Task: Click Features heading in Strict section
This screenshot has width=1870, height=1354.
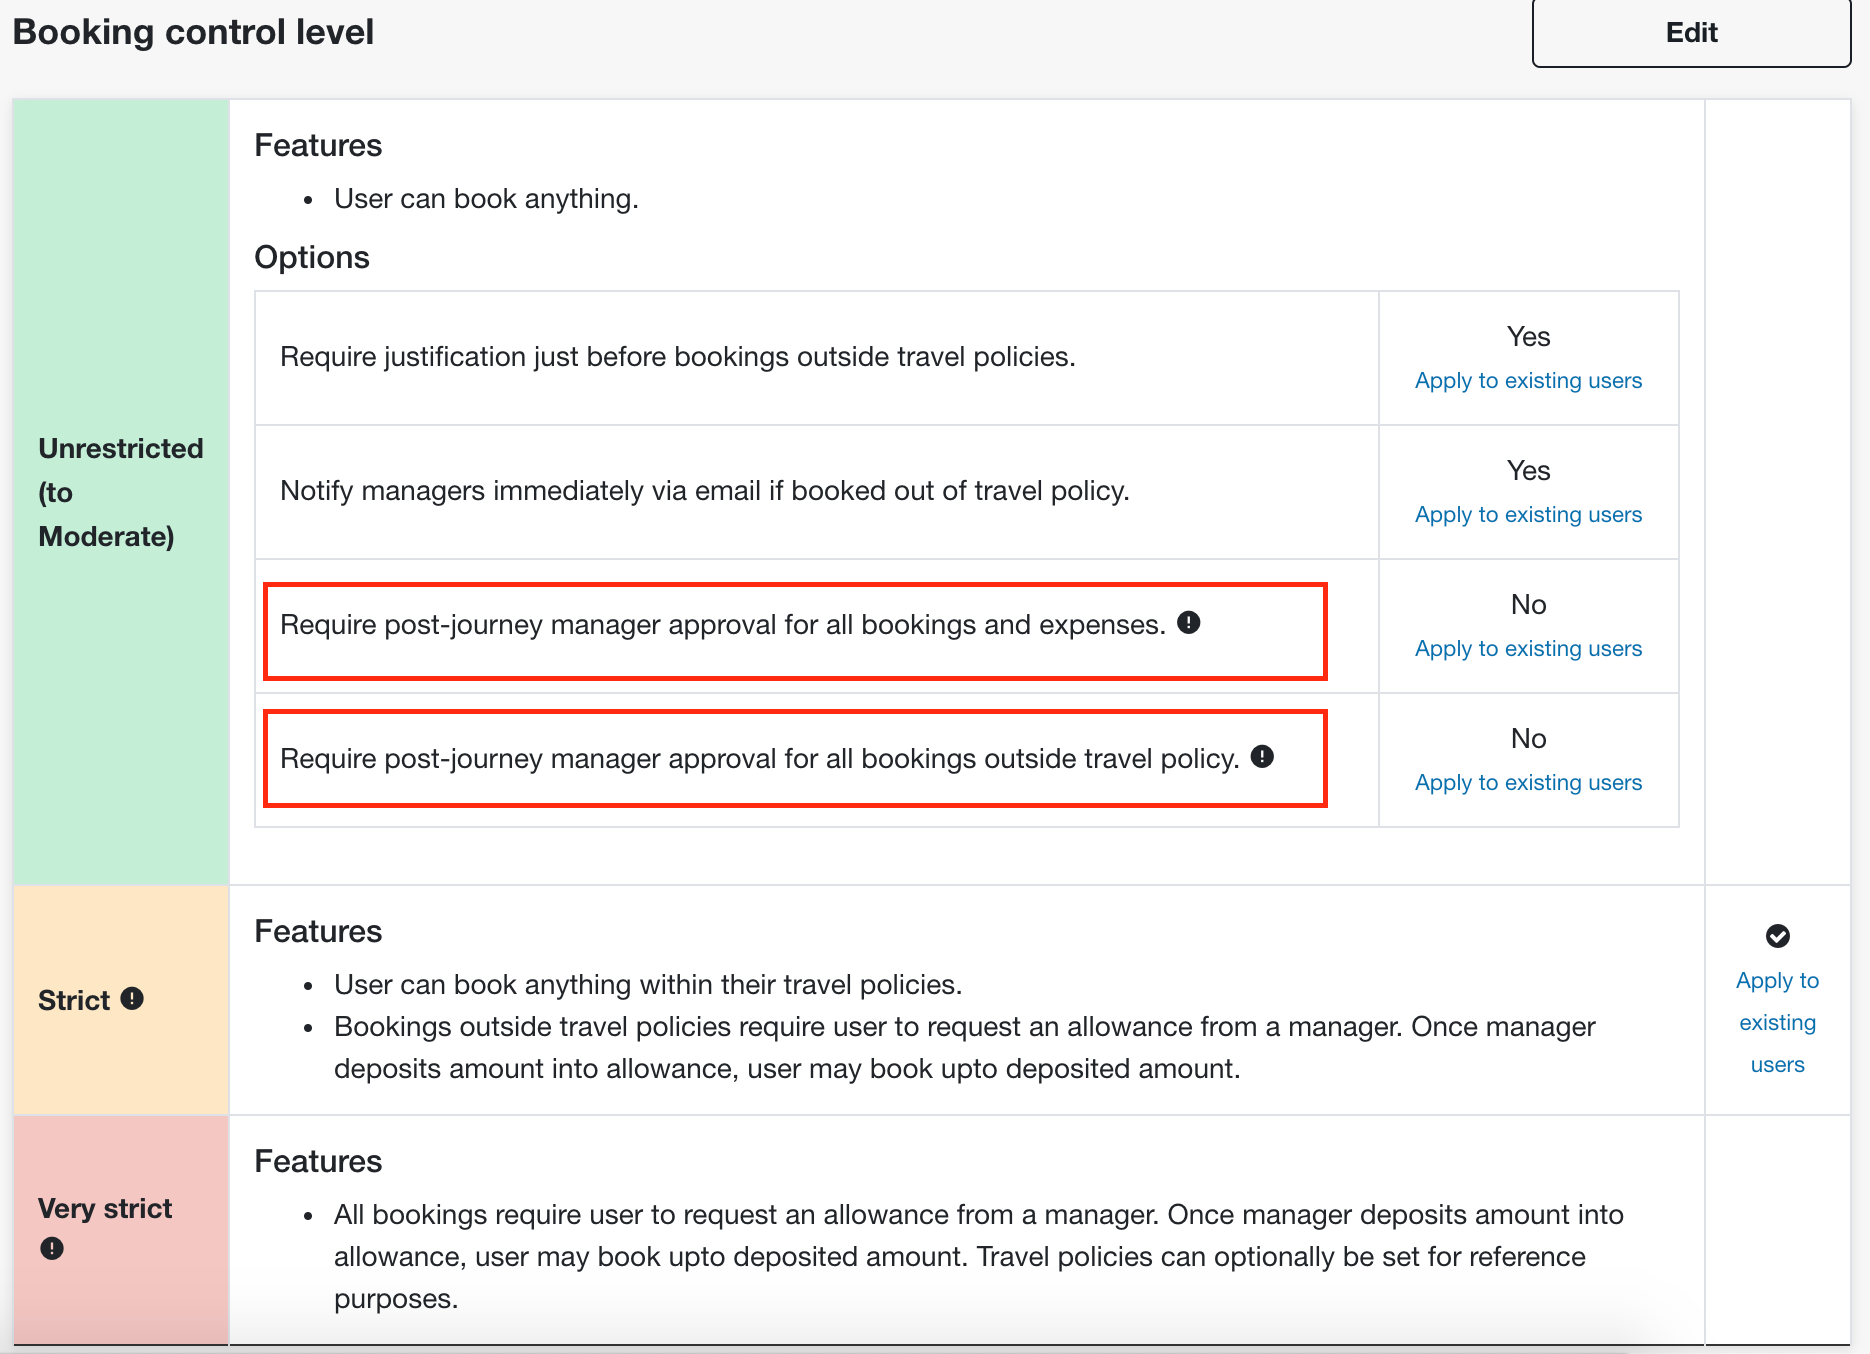Action: coord(318,931)
